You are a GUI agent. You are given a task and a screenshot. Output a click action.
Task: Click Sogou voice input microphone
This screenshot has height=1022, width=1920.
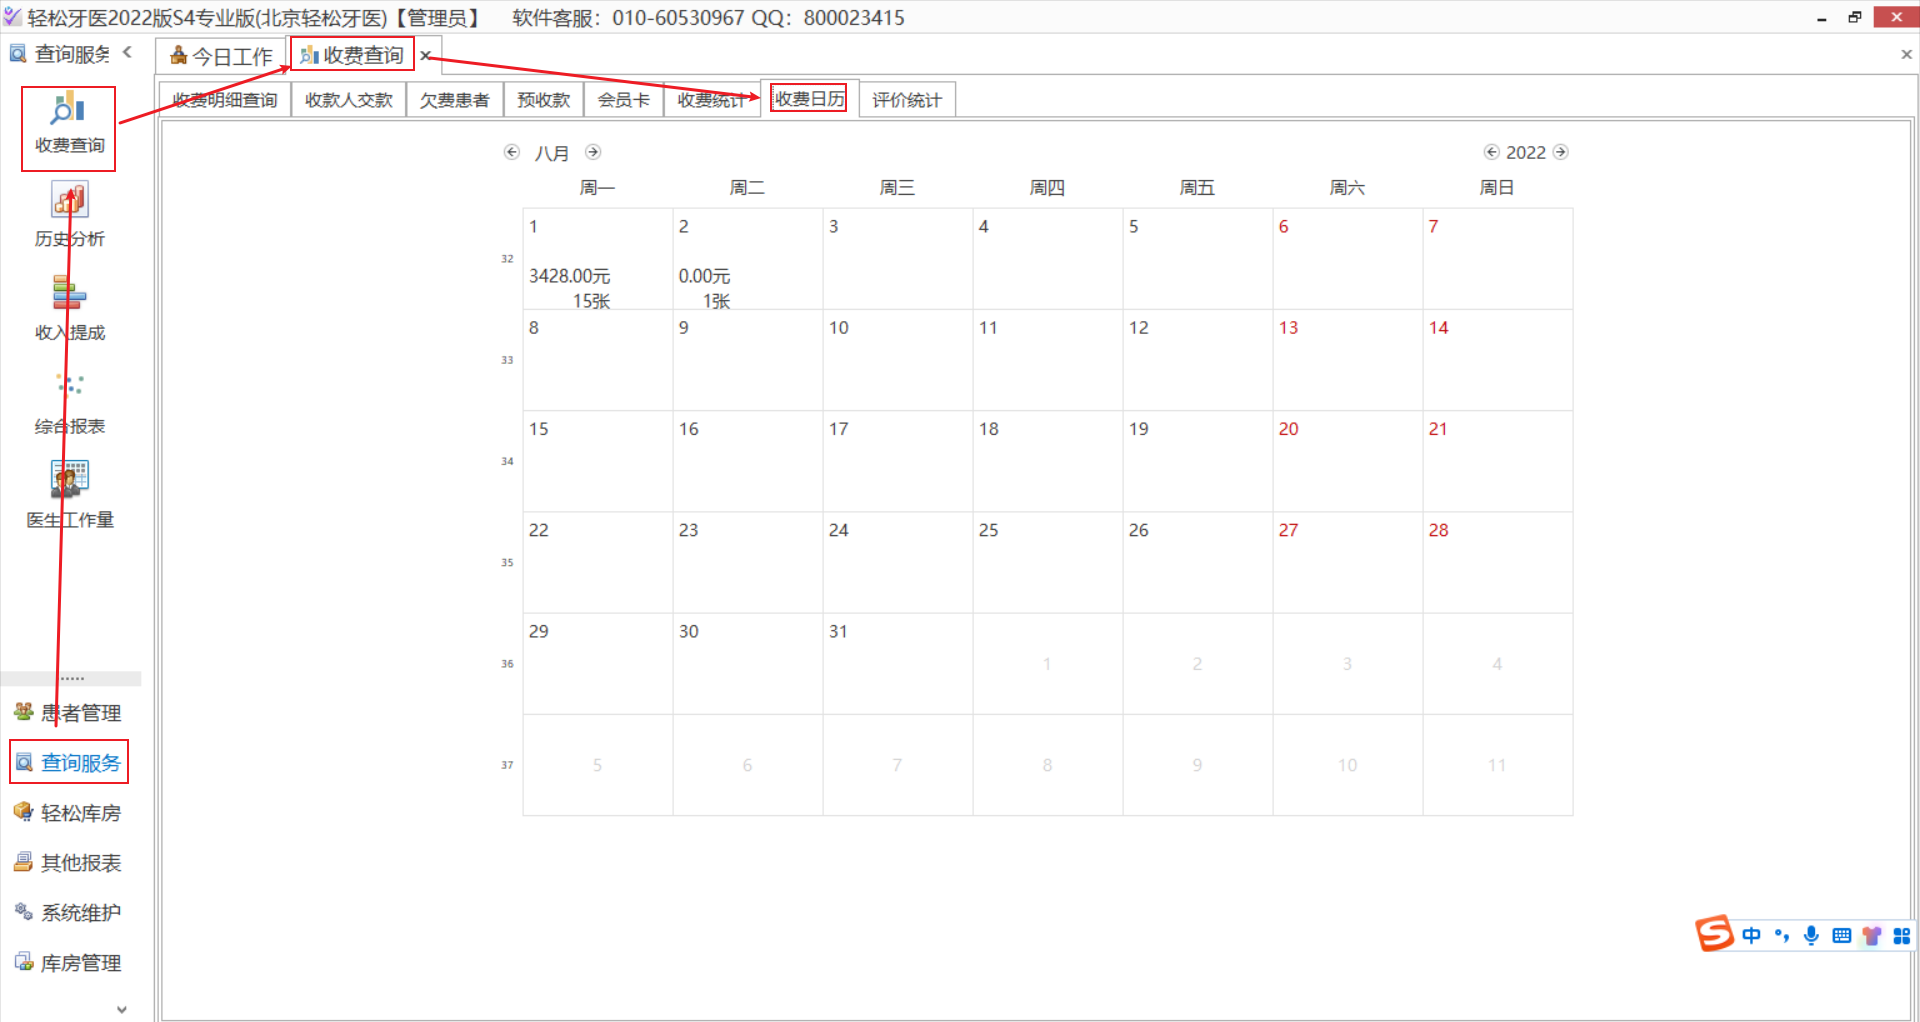point(1811,935)
